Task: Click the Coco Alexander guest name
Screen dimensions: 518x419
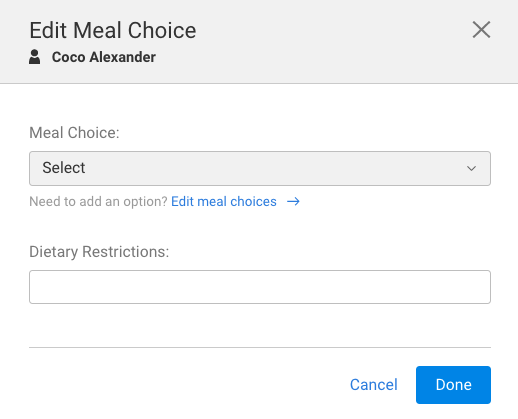Action: point(104,57)
